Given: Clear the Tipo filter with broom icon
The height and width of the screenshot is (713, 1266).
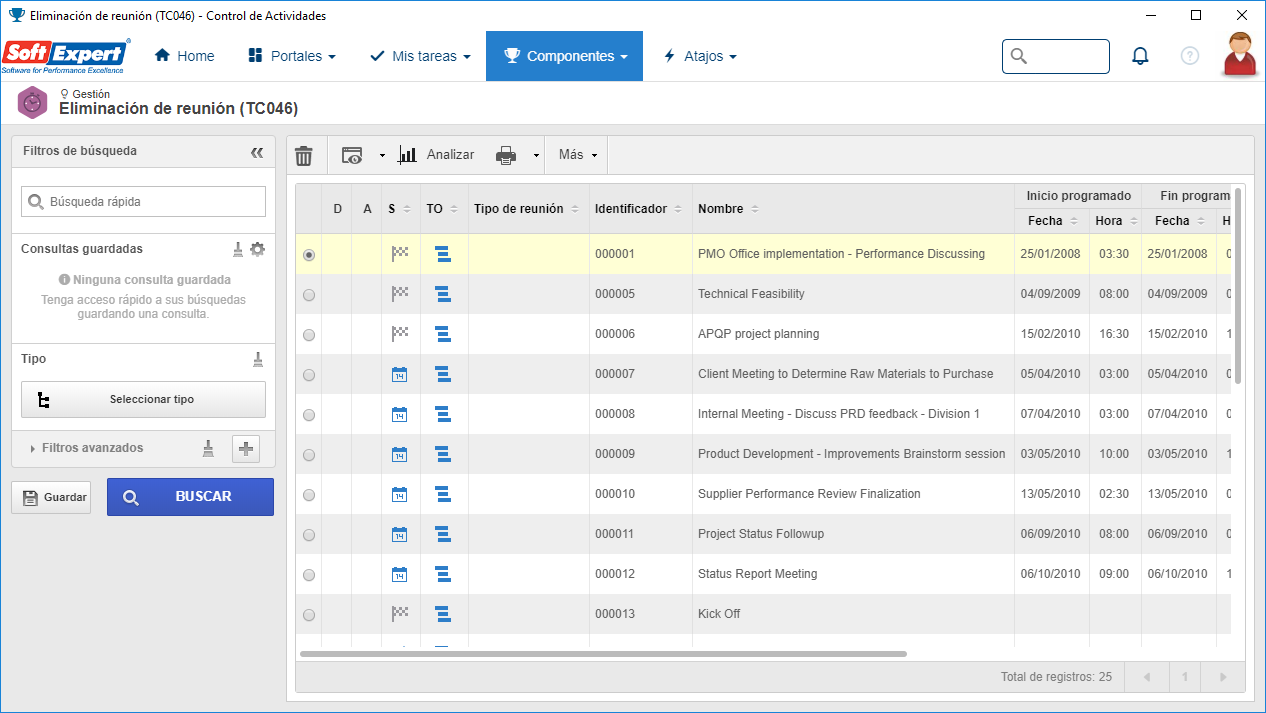Looking at the screenshot, I should tap(257, 359).
